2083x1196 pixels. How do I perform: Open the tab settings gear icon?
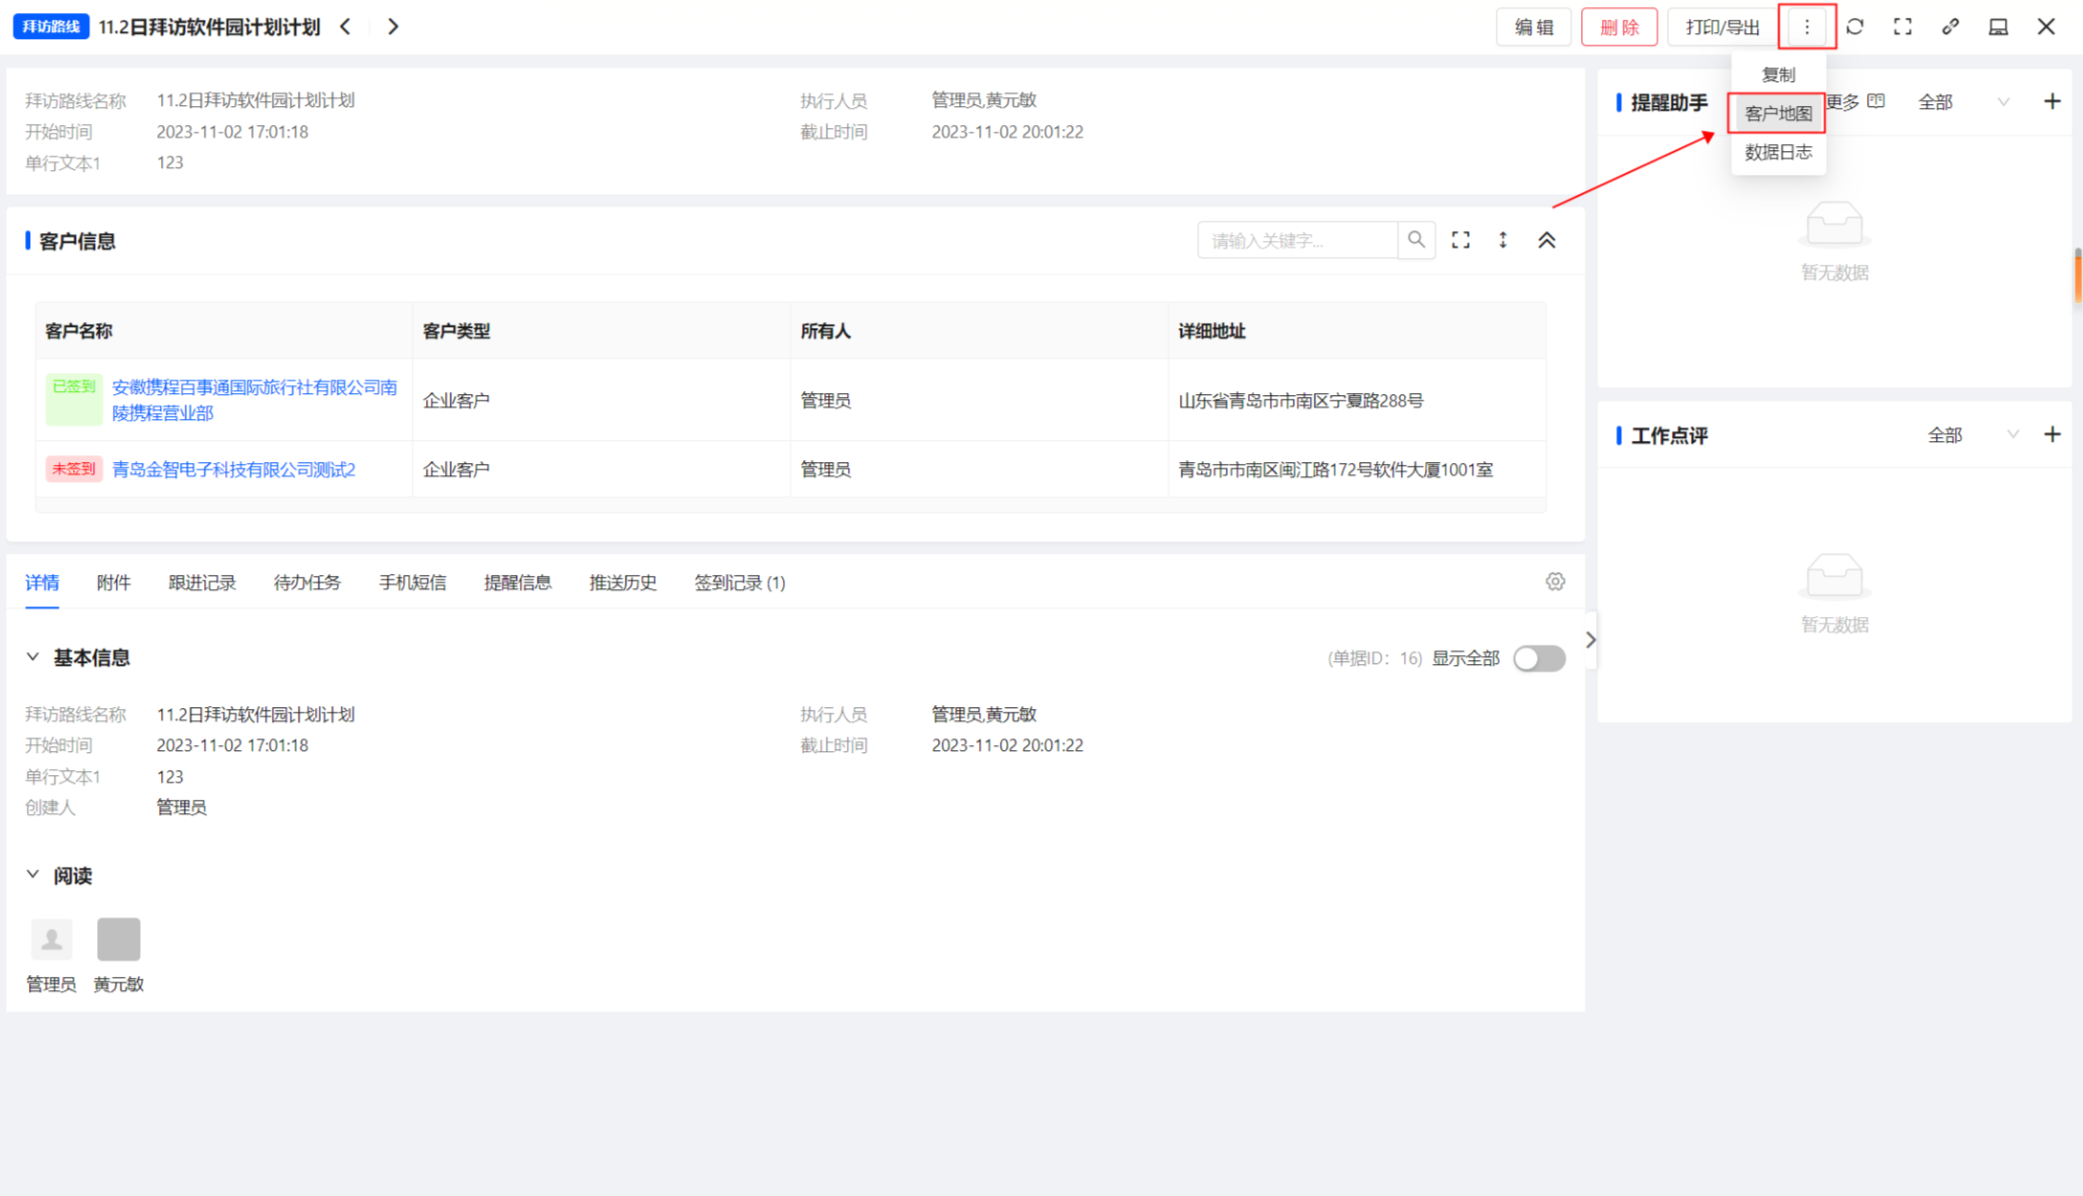(1555, 582)
